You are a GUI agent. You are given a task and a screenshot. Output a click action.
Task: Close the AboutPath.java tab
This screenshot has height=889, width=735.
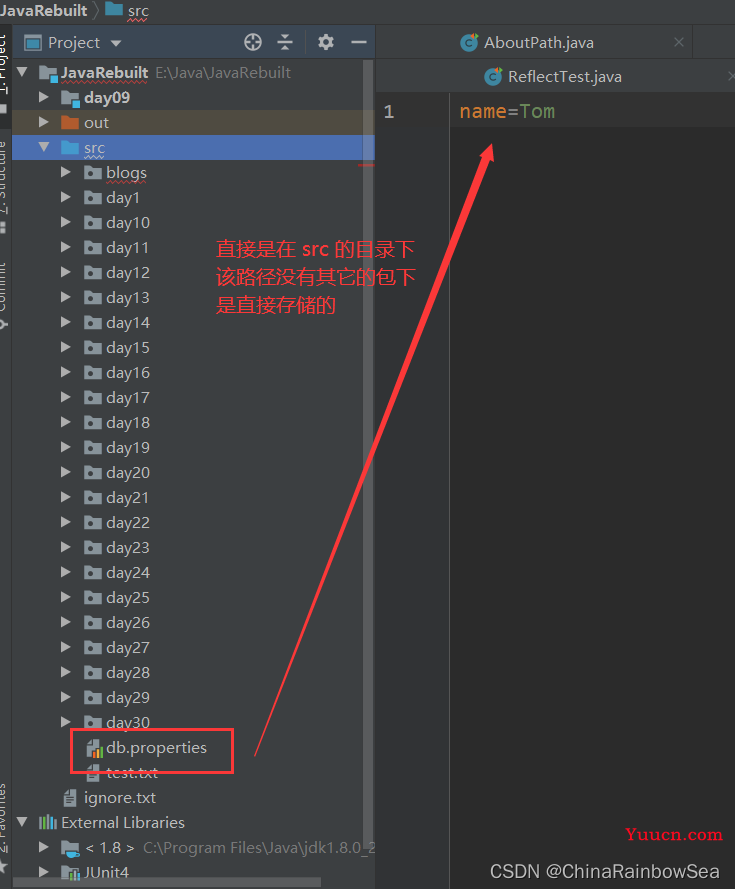coord(679,42)
